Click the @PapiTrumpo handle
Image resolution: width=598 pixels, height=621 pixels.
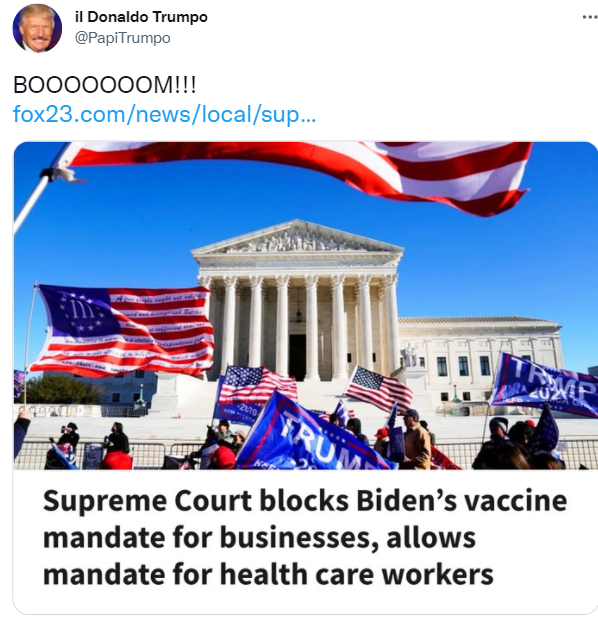(x=122, y=38)
